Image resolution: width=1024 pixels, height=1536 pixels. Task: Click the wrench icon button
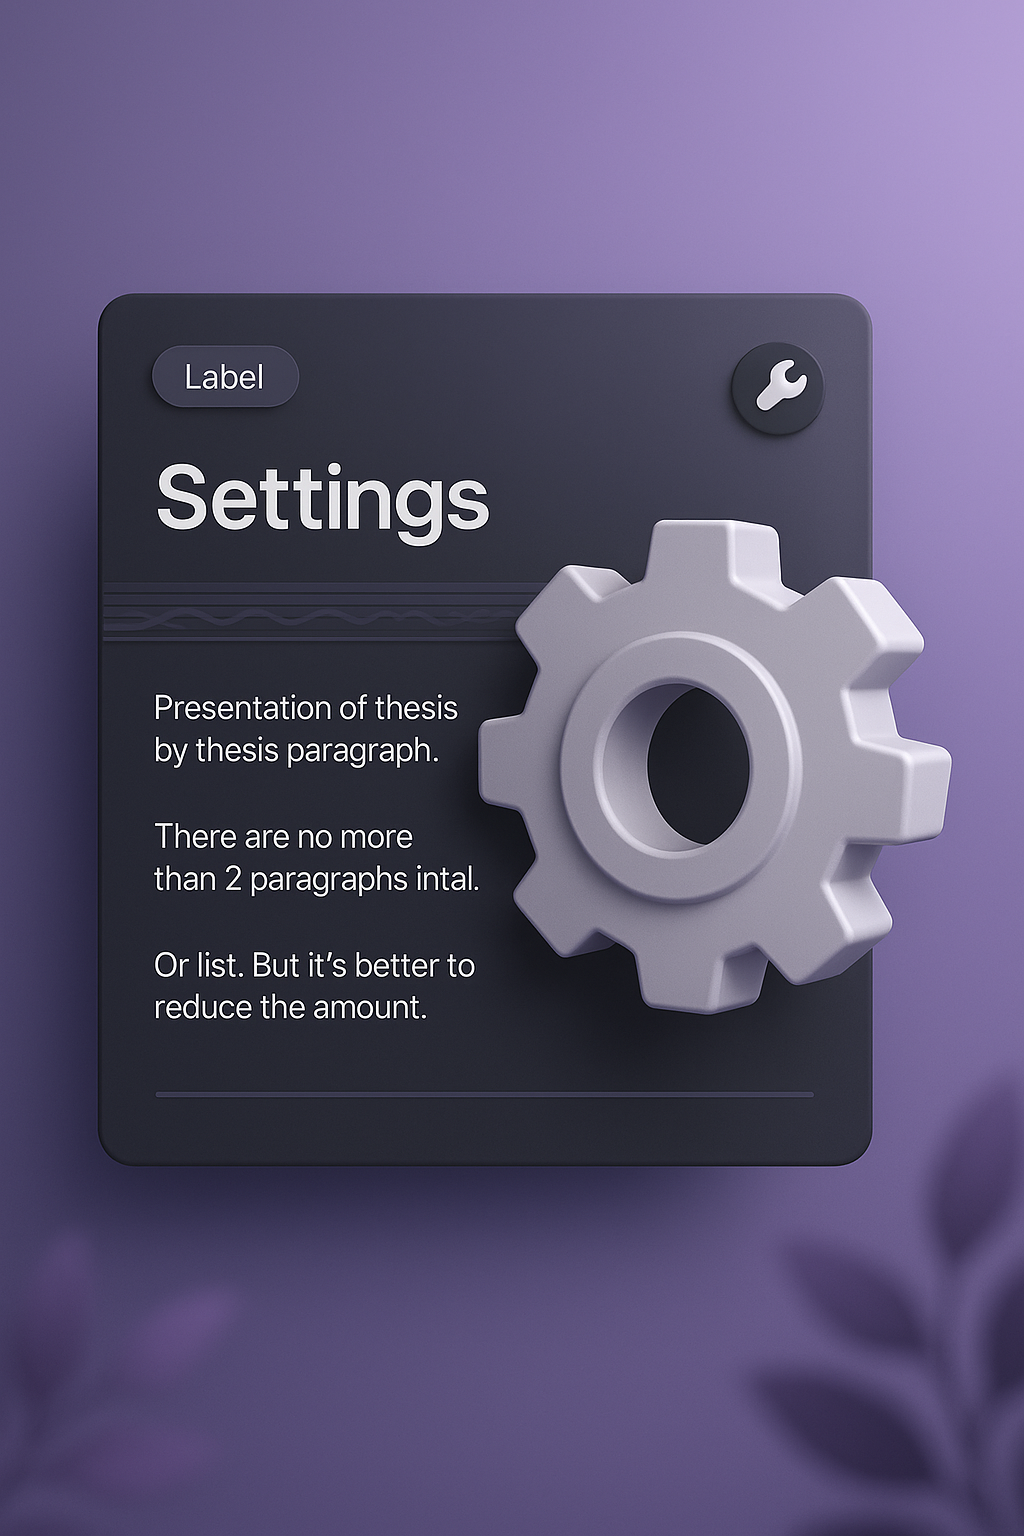[778, 389]
